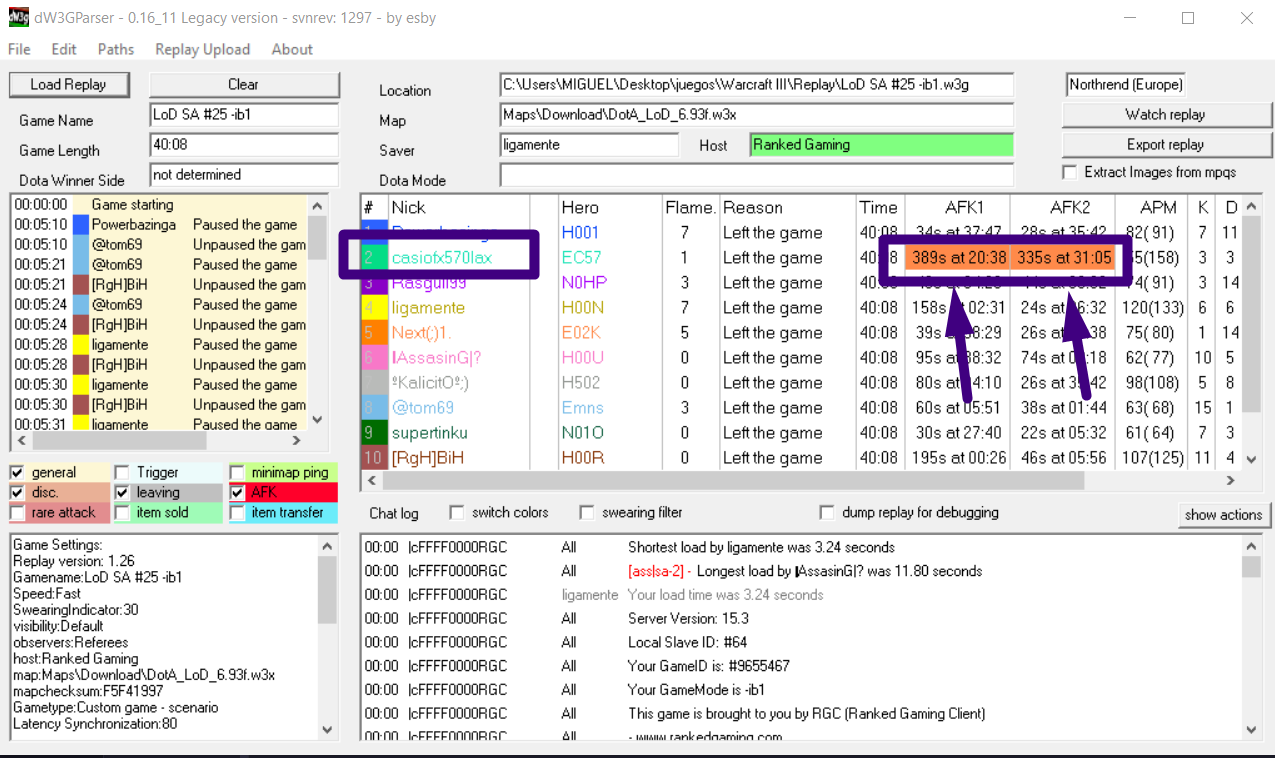The height and width of the screenshot is (758, 1275).
Task: Toggle the disc. filter checkbox
Action: pos(18,493)
